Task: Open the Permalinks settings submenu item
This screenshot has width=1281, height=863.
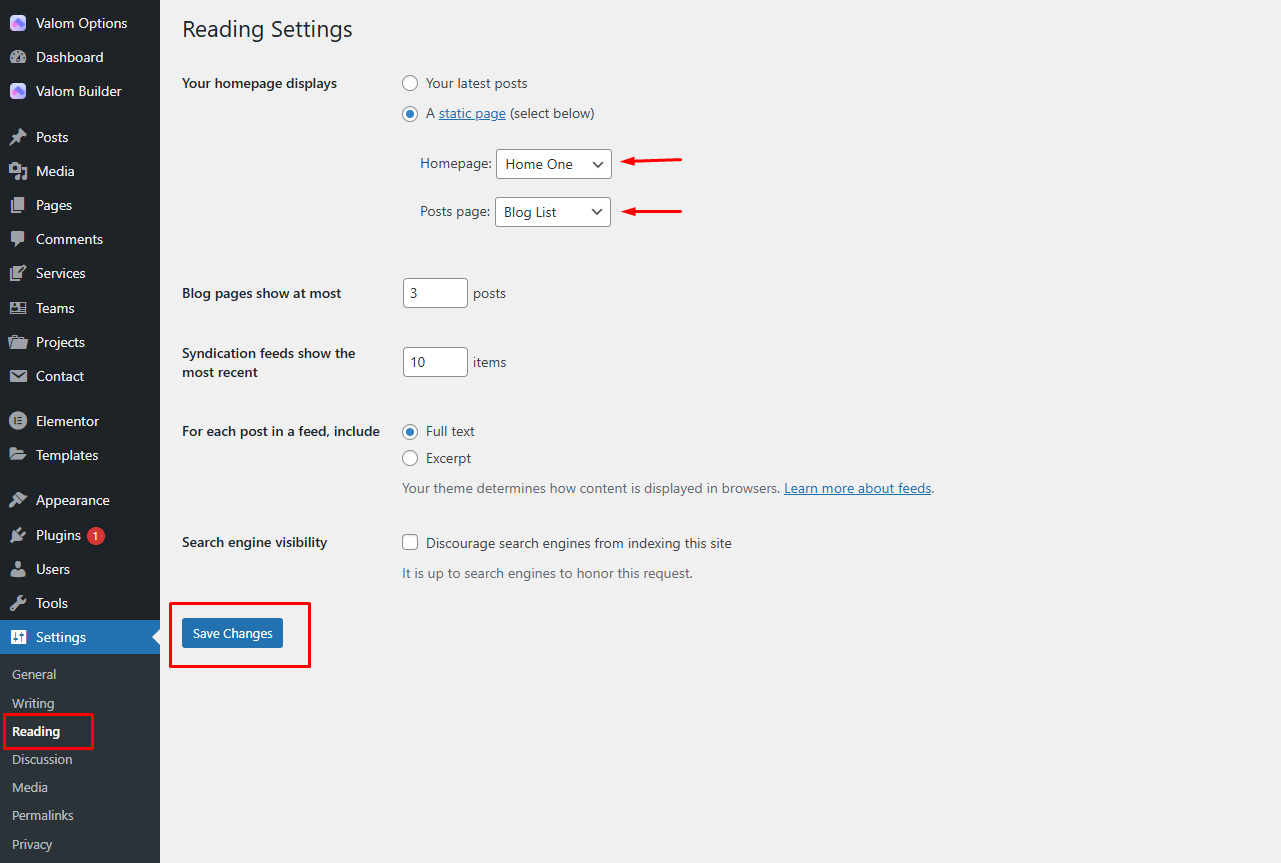Action: pos(43,815)
